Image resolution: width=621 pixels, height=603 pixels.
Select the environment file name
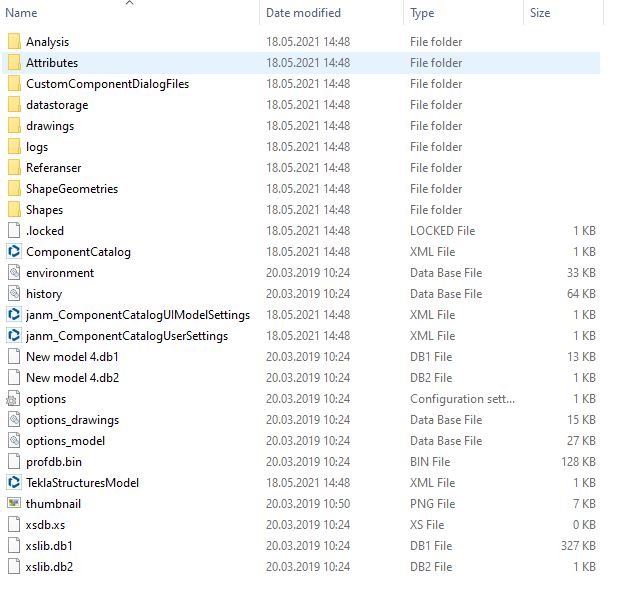(x=60, y=273)
